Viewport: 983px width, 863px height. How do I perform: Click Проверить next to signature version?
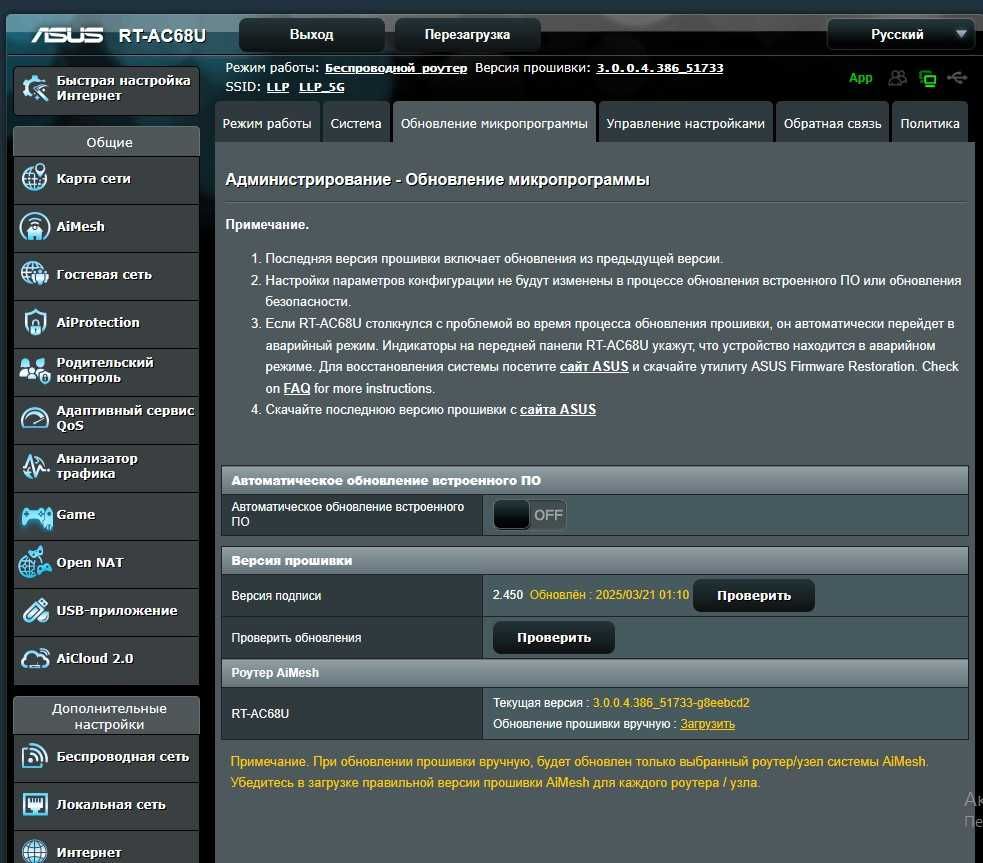coord(754,595)
